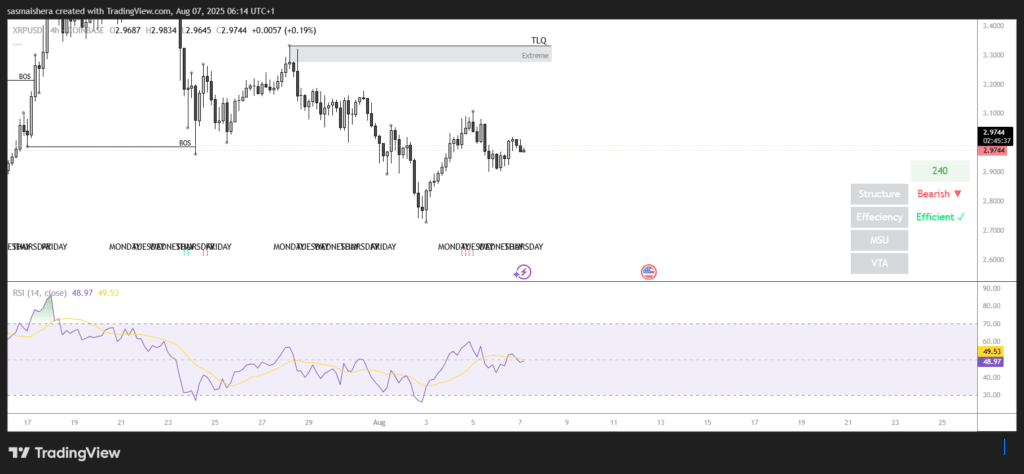1024x474 pixels.
Task: Click the TradingView logo in footer
Action: pos(65,453)
